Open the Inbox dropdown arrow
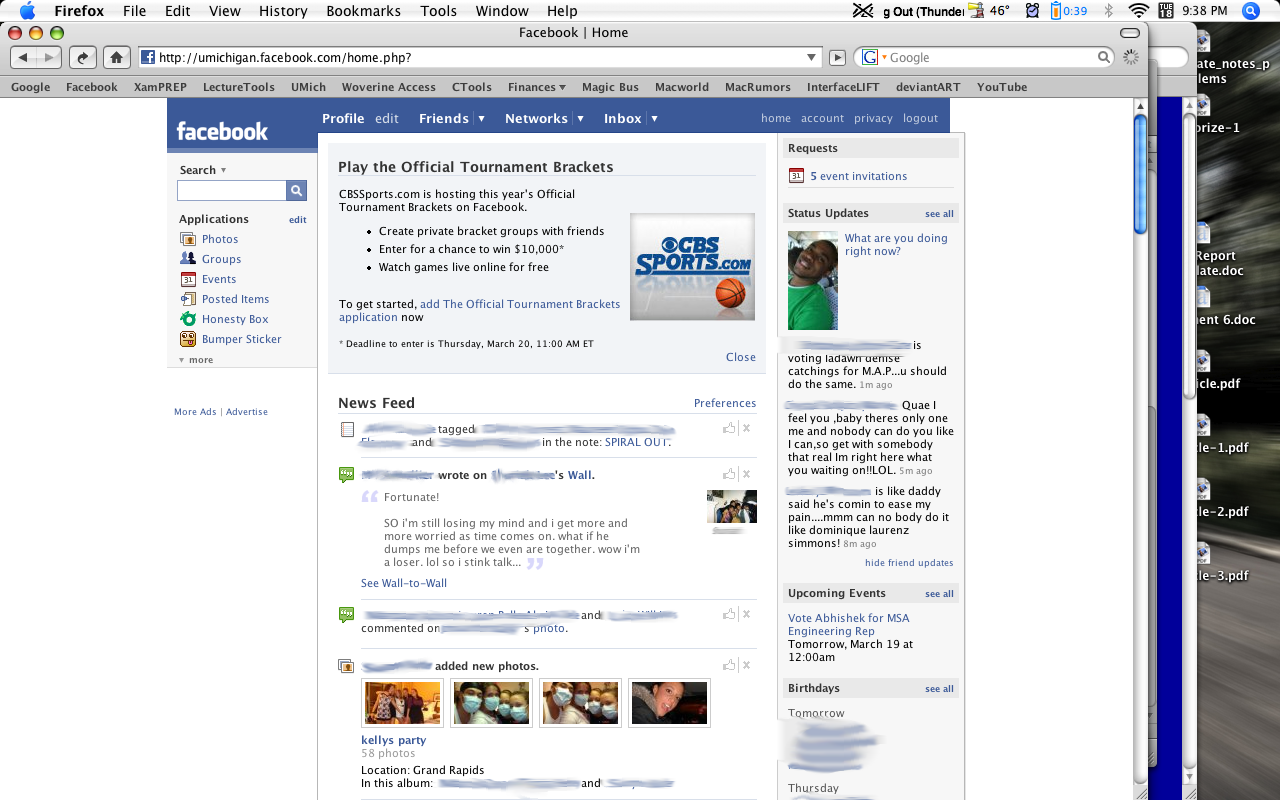The width and height of the screenshot is (1280, 800). (x=654, y=118)
